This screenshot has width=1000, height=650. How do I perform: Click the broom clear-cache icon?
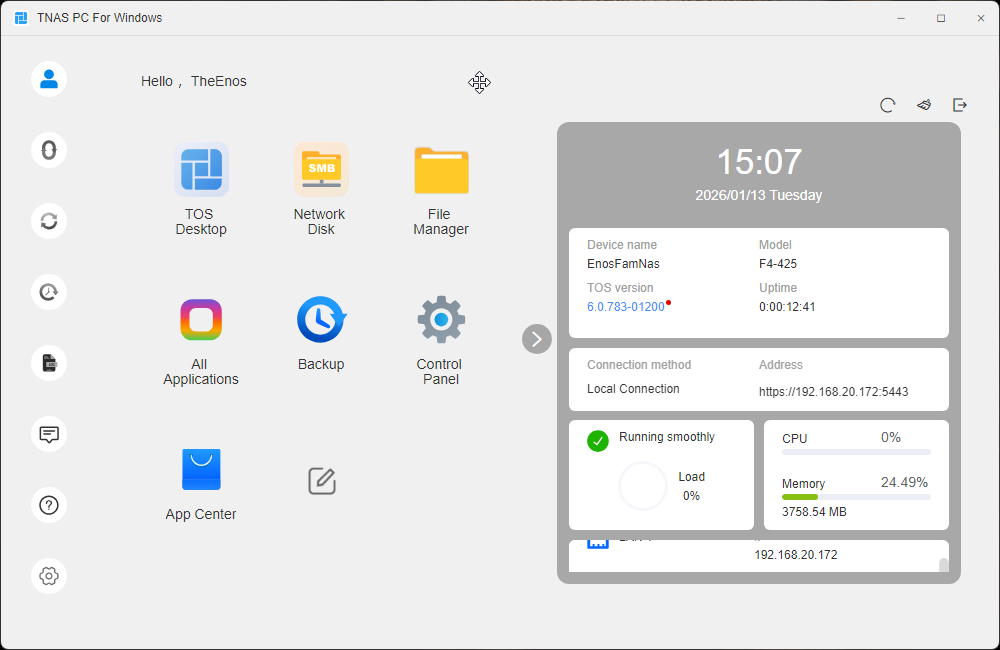[924, 105]
